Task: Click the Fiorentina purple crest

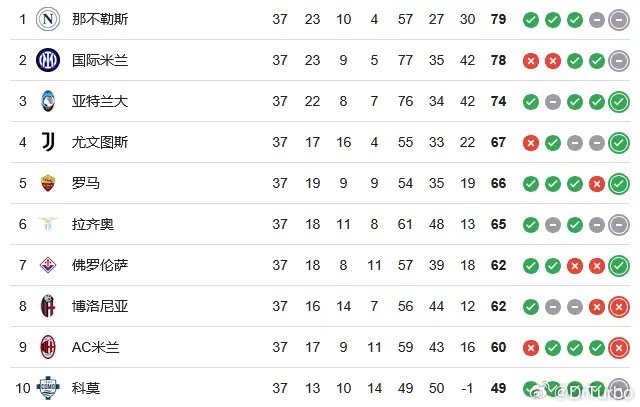Action: [x=48, y=265]
